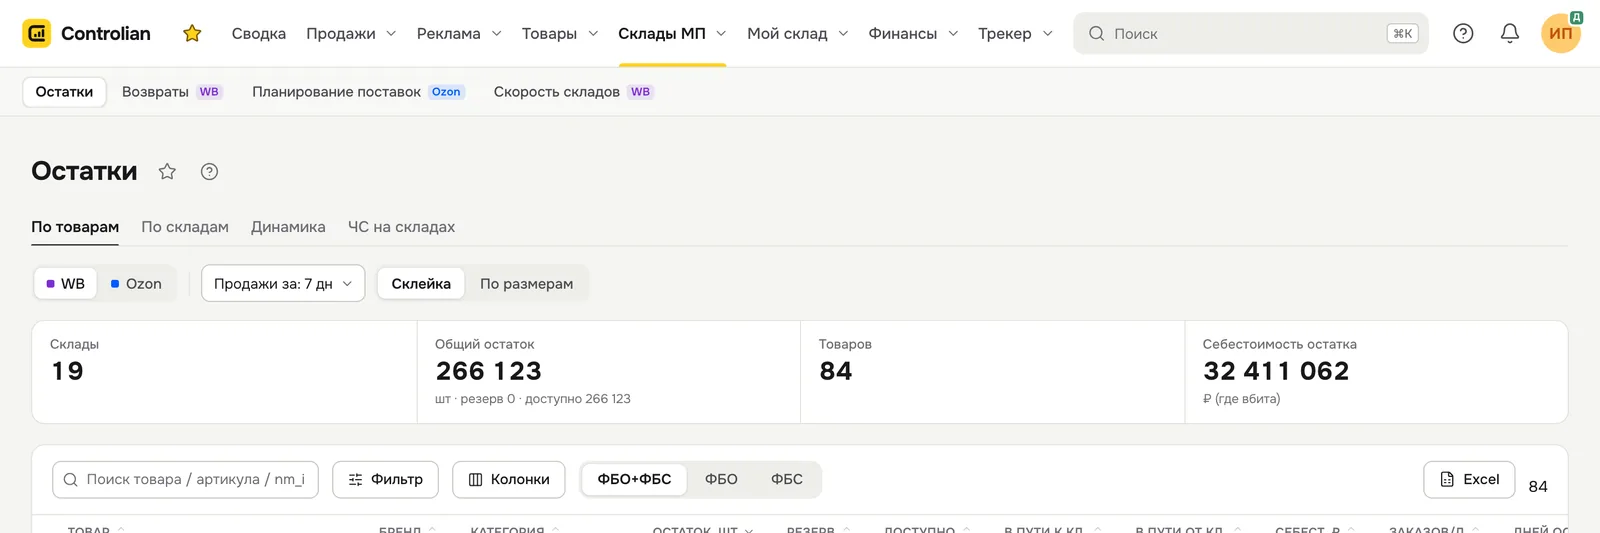Switch the view to По размерам
Image resolution: width=1600 pixels, height=533 pixels.
click(527, 284)
